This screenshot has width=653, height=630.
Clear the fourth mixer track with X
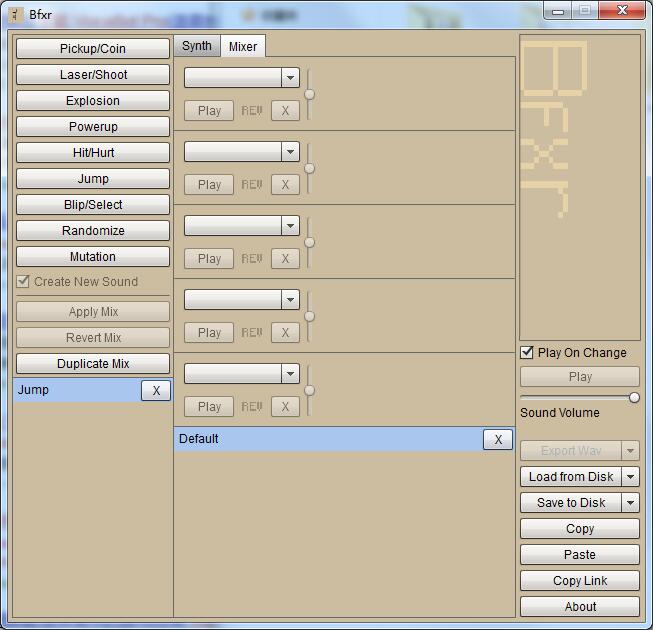click(x=285, y=333)
